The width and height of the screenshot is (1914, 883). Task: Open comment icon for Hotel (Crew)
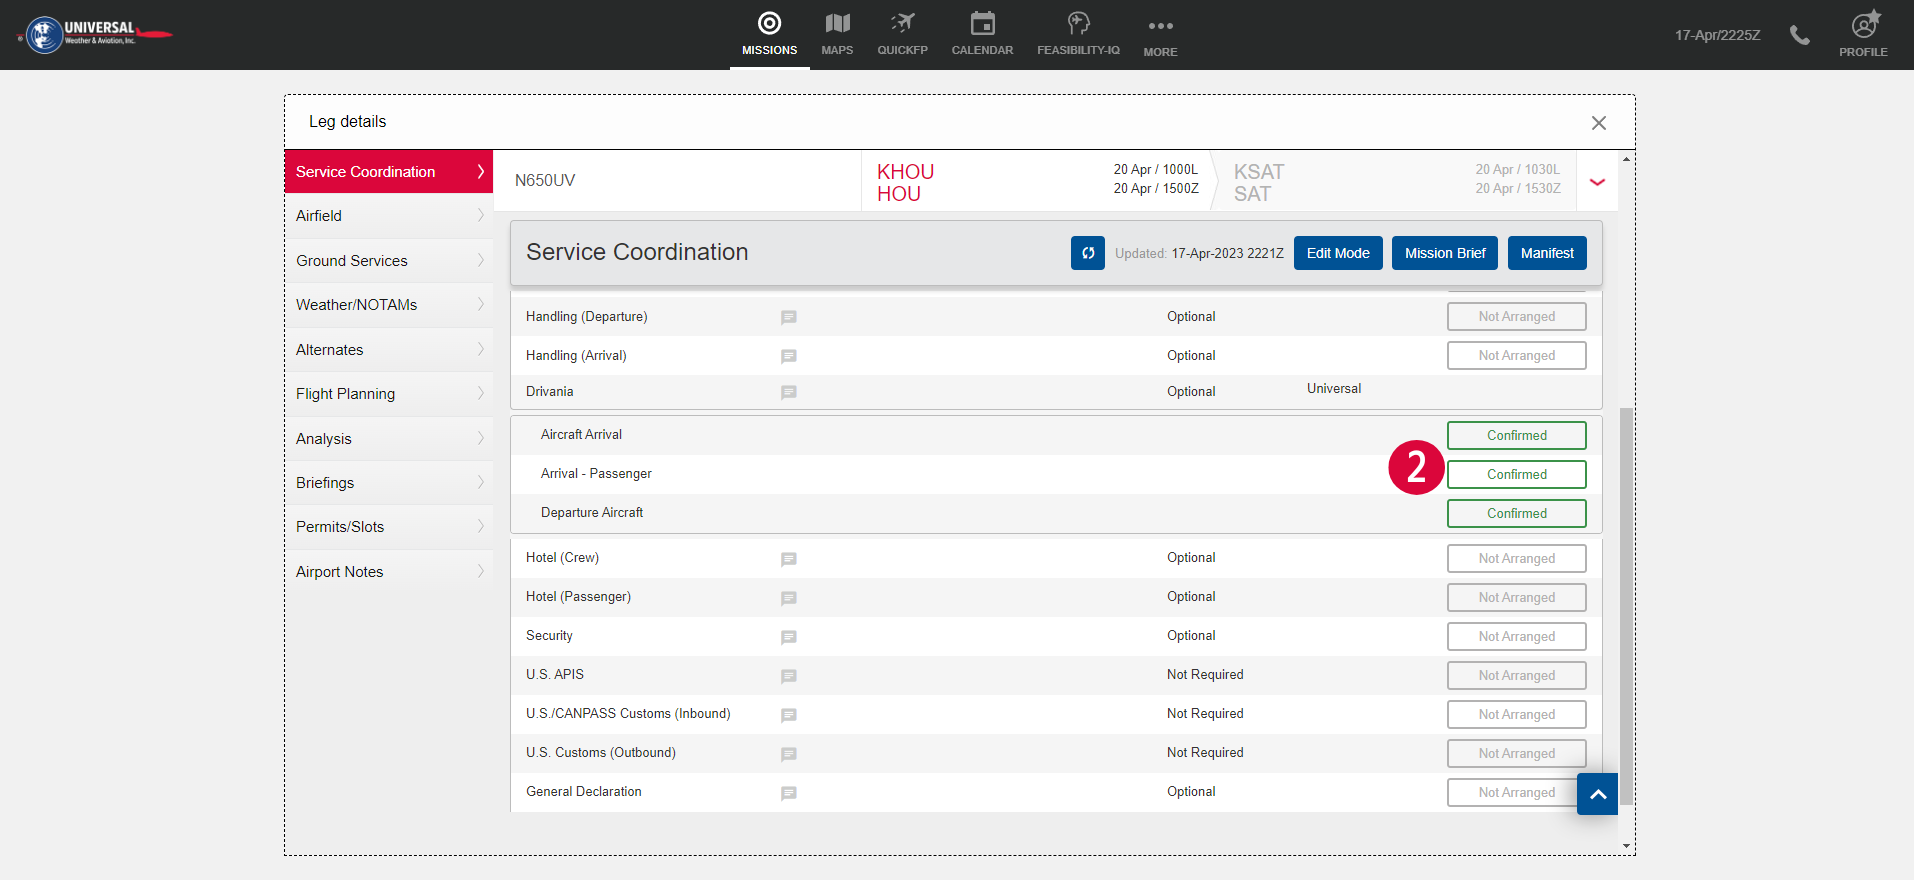click(x=788, y=559)
